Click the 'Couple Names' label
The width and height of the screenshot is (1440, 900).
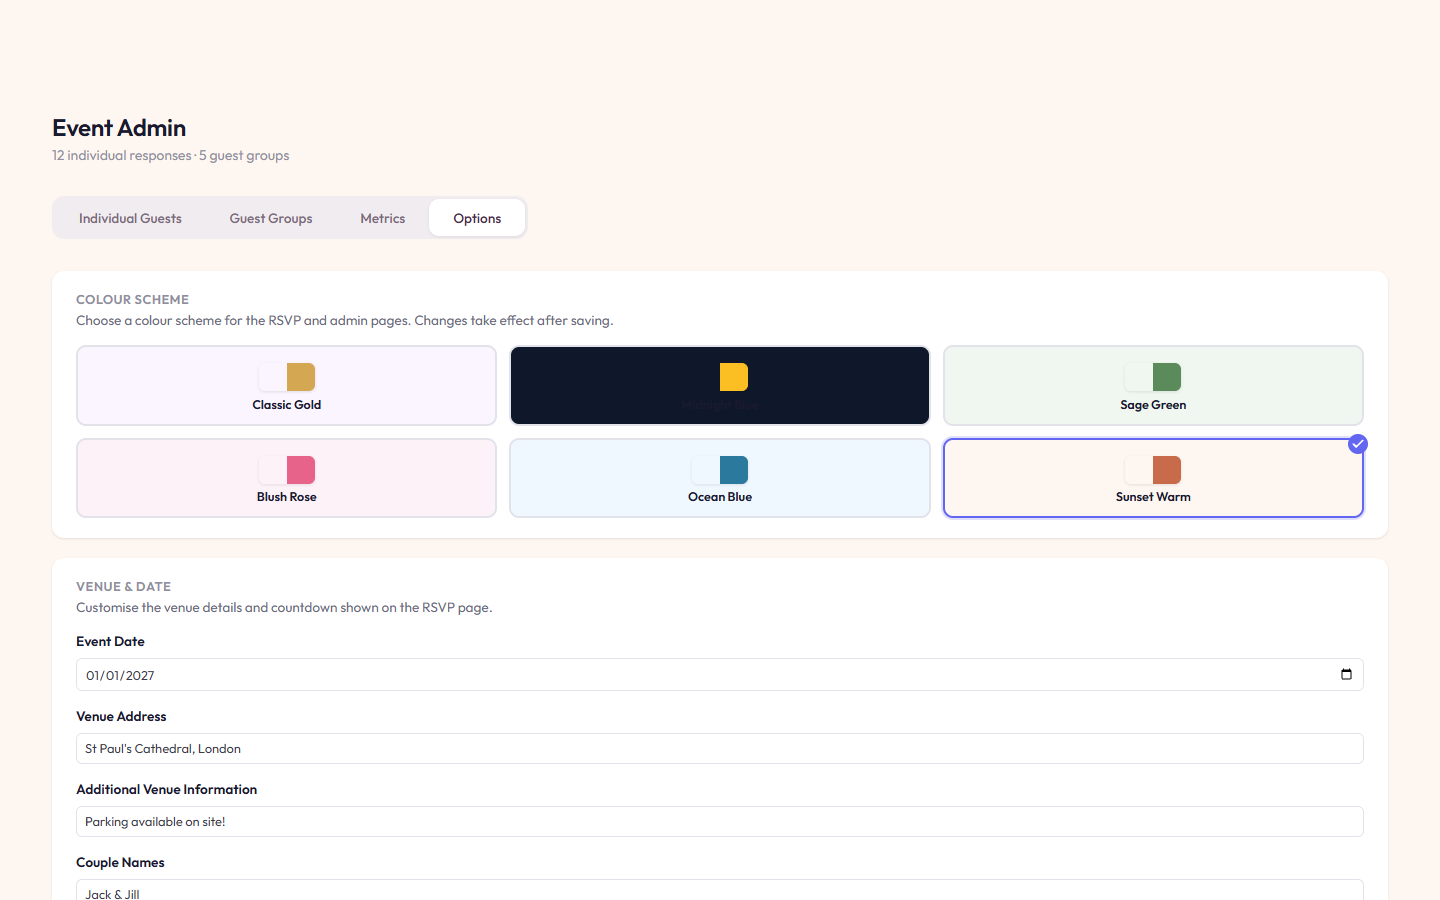[120, 862]
